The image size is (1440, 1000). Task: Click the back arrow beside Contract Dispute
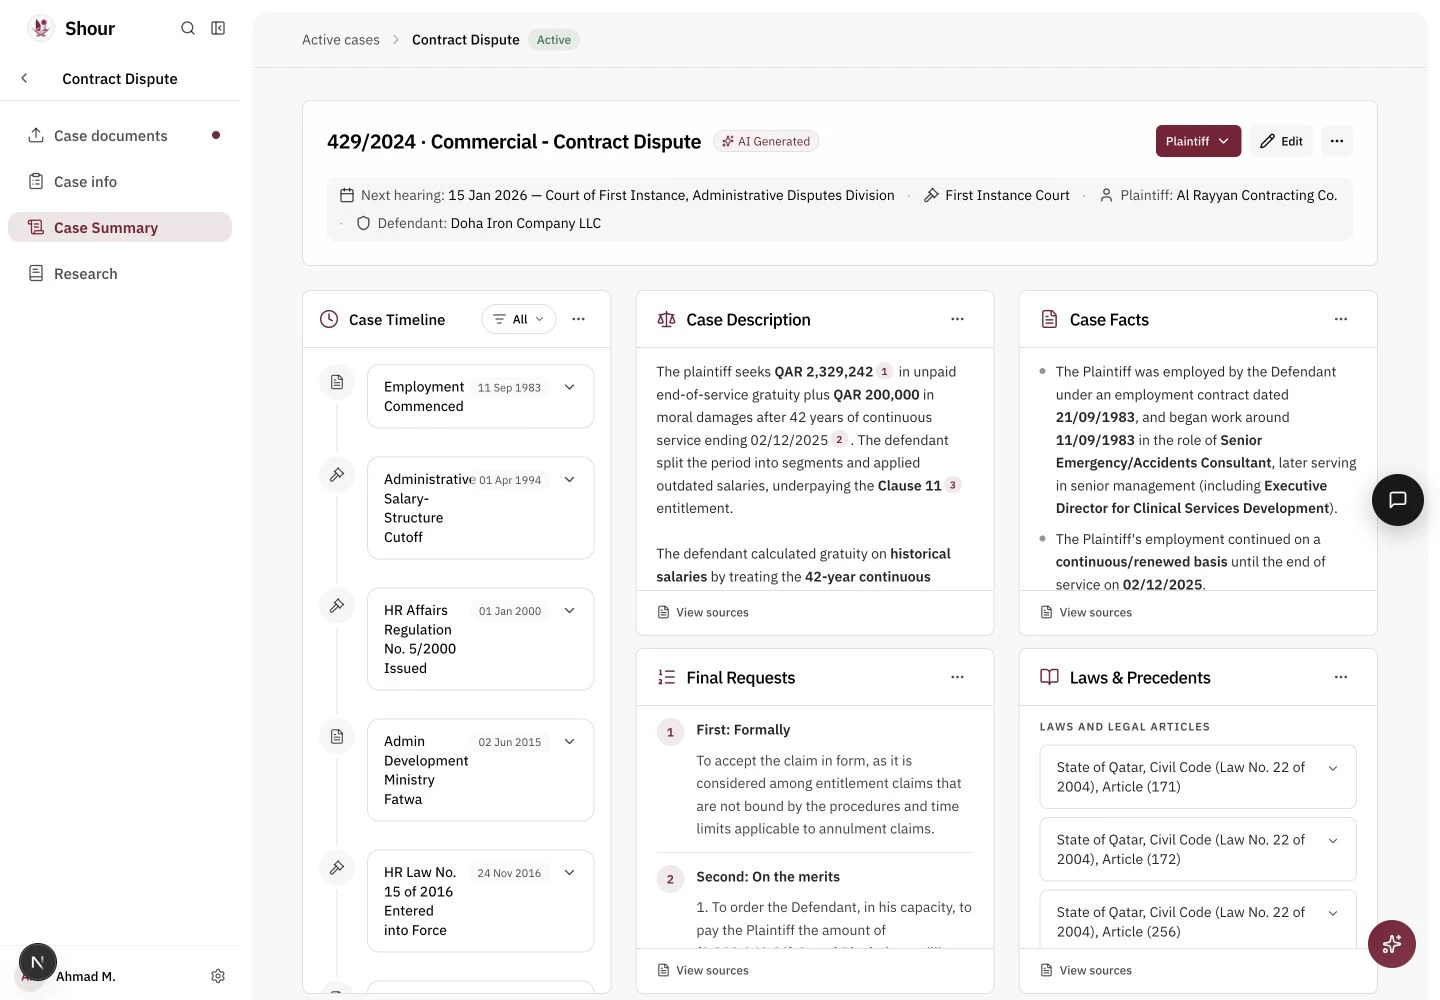(25, 78)
